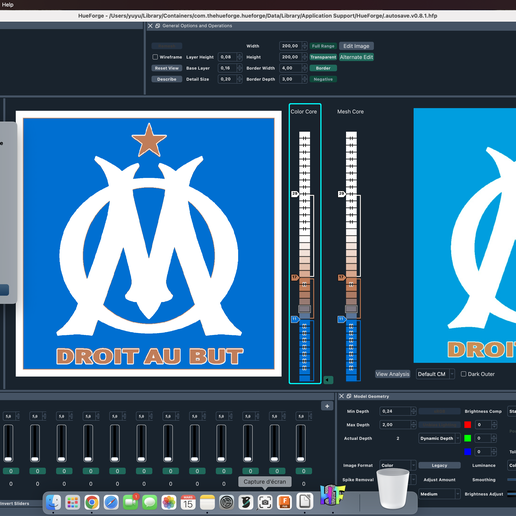Viewport: 516px width, 516px height.
Task: Click the Mesh Core layer slider strip
Action: click(x=351, y=256)
